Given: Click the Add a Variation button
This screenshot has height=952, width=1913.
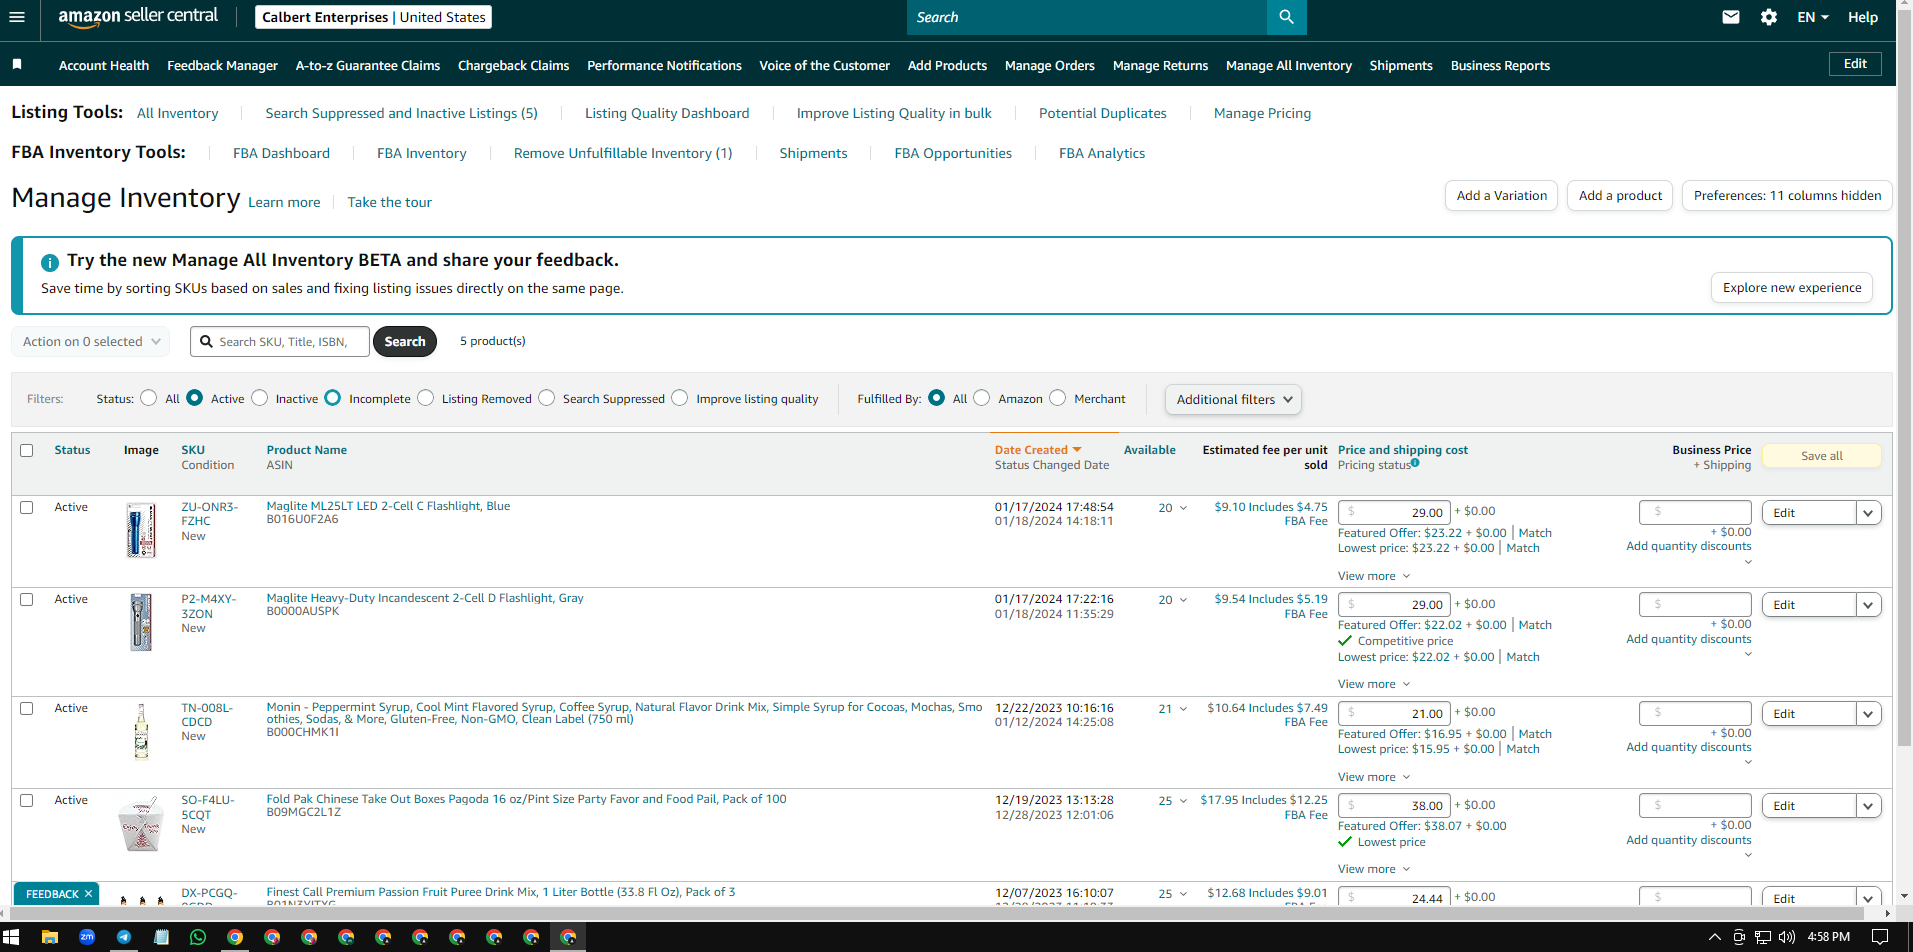Looking at the screenshot, I should point(1501,196).
